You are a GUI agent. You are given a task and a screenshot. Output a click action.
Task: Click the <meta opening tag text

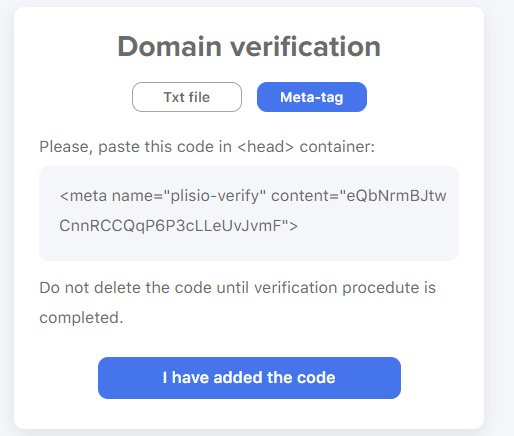(x=83, y=196)
